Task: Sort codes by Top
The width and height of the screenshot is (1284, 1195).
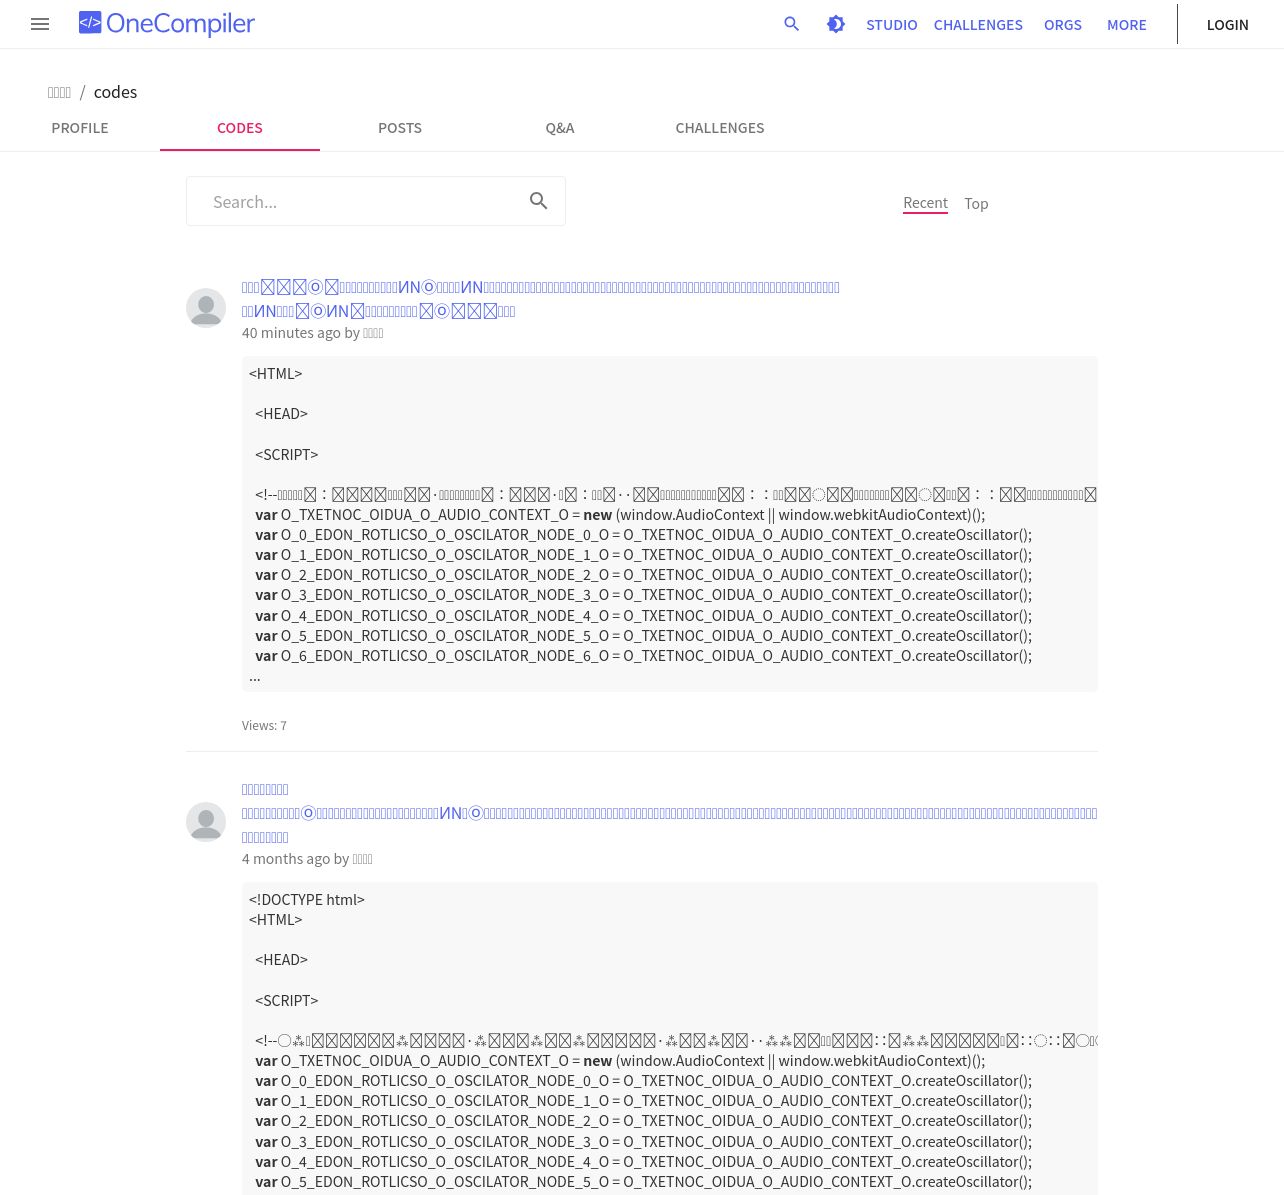Action: click(x=976, y=204)
